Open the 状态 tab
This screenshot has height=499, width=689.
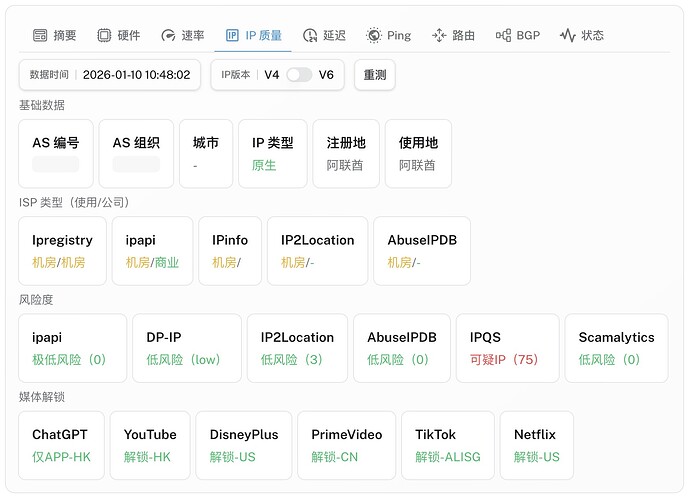(x=582, y=35)
